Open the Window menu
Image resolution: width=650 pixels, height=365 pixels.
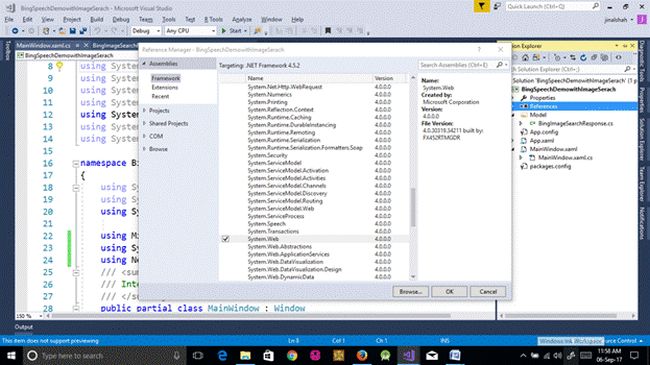pyautogui.click(x=272, y=19)
